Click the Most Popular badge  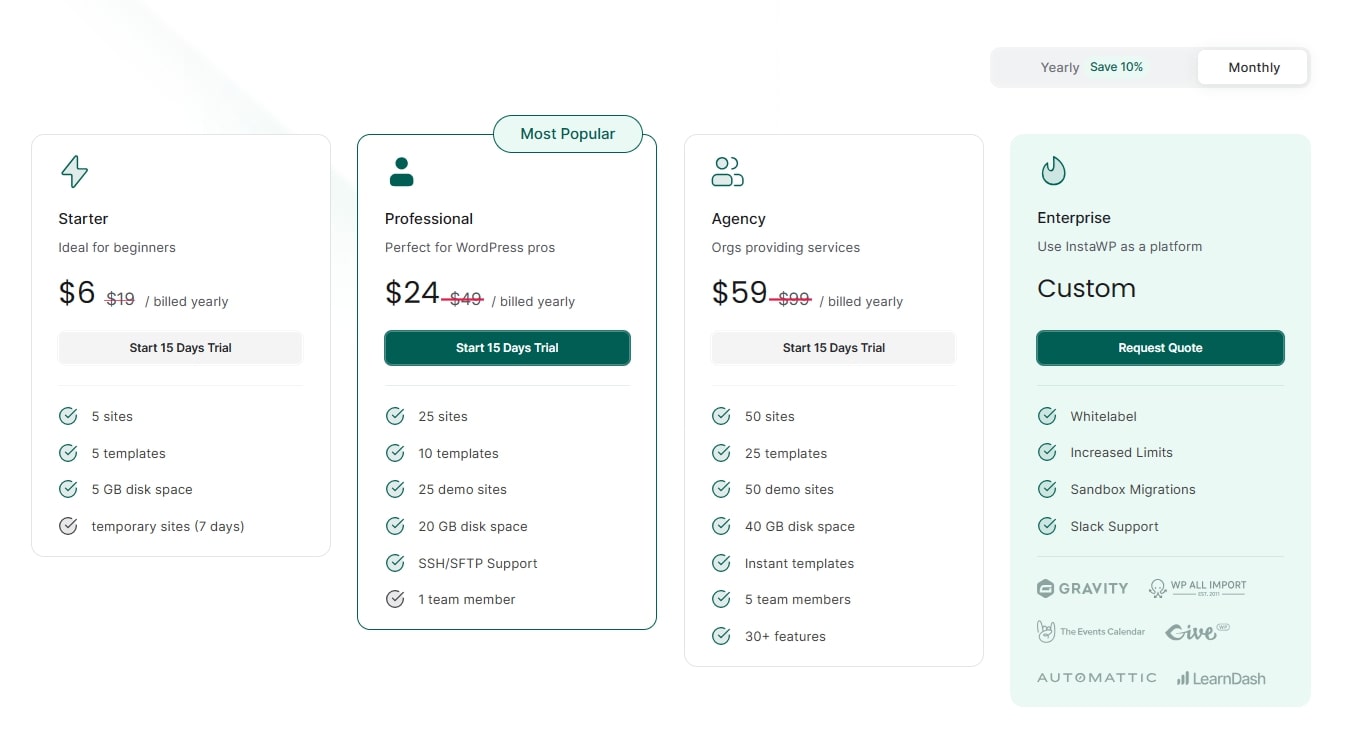568,134
